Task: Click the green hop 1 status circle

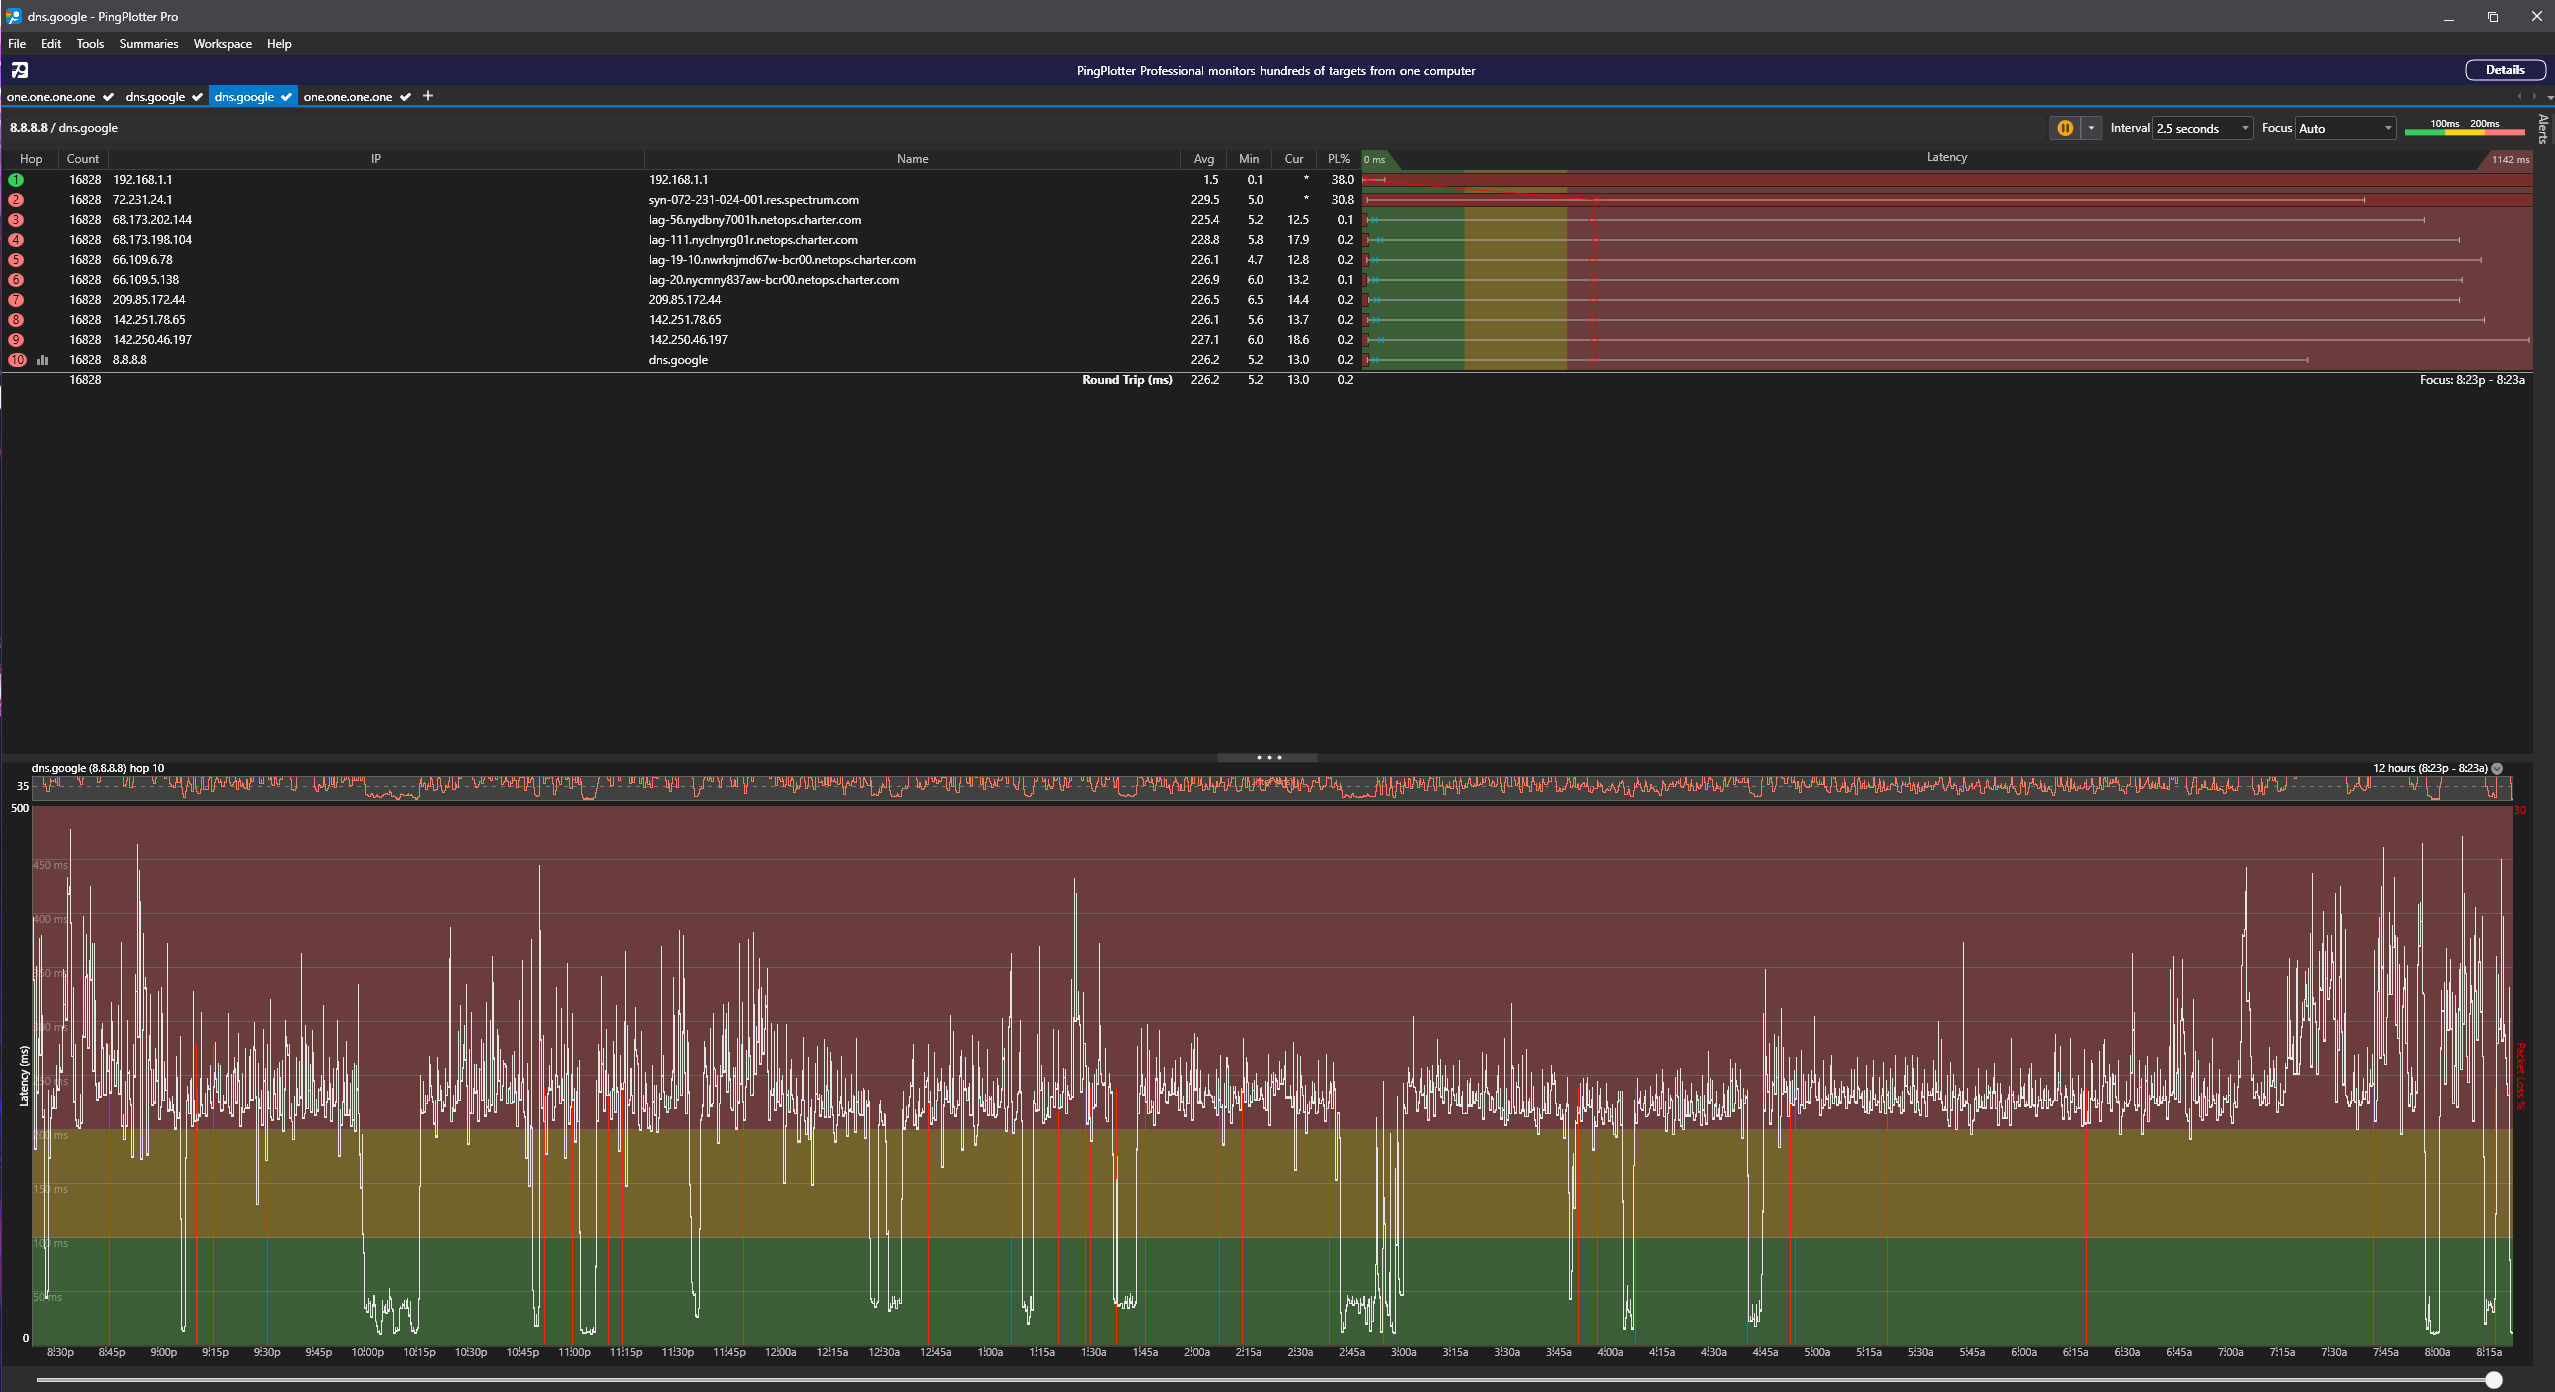Action: (x=16, y=180)
